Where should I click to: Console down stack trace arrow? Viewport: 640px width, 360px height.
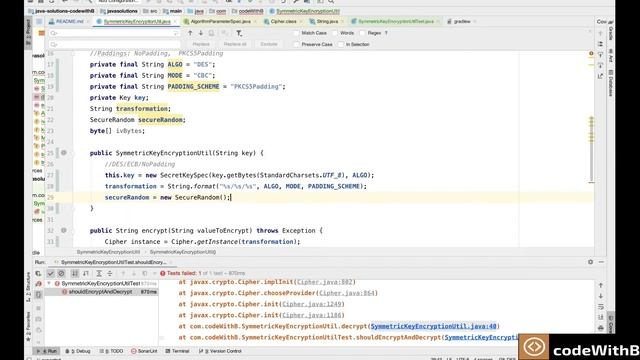(601, 296)
